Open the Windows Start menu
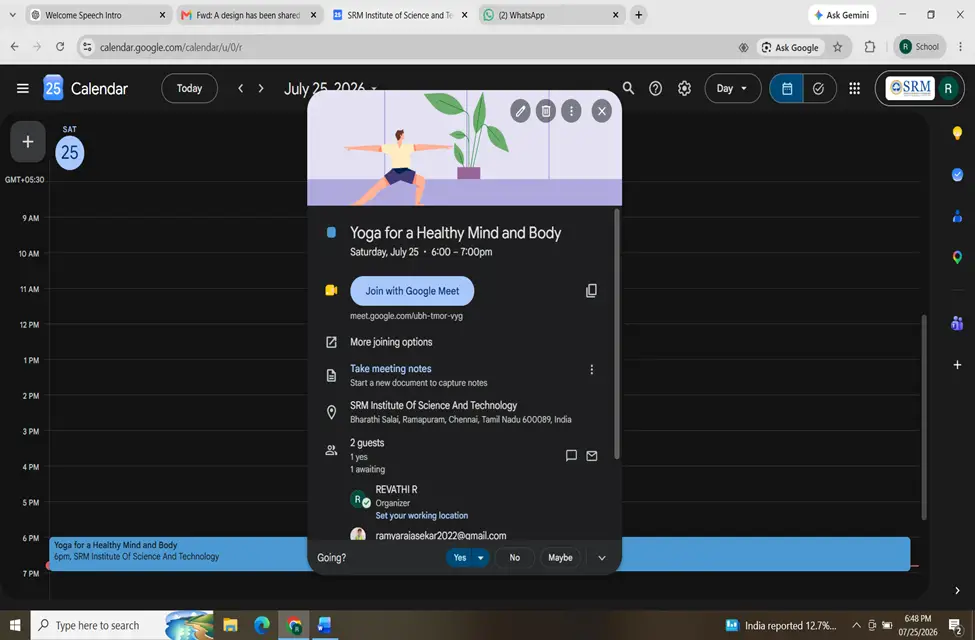The image size is (975, 640). 15,625
